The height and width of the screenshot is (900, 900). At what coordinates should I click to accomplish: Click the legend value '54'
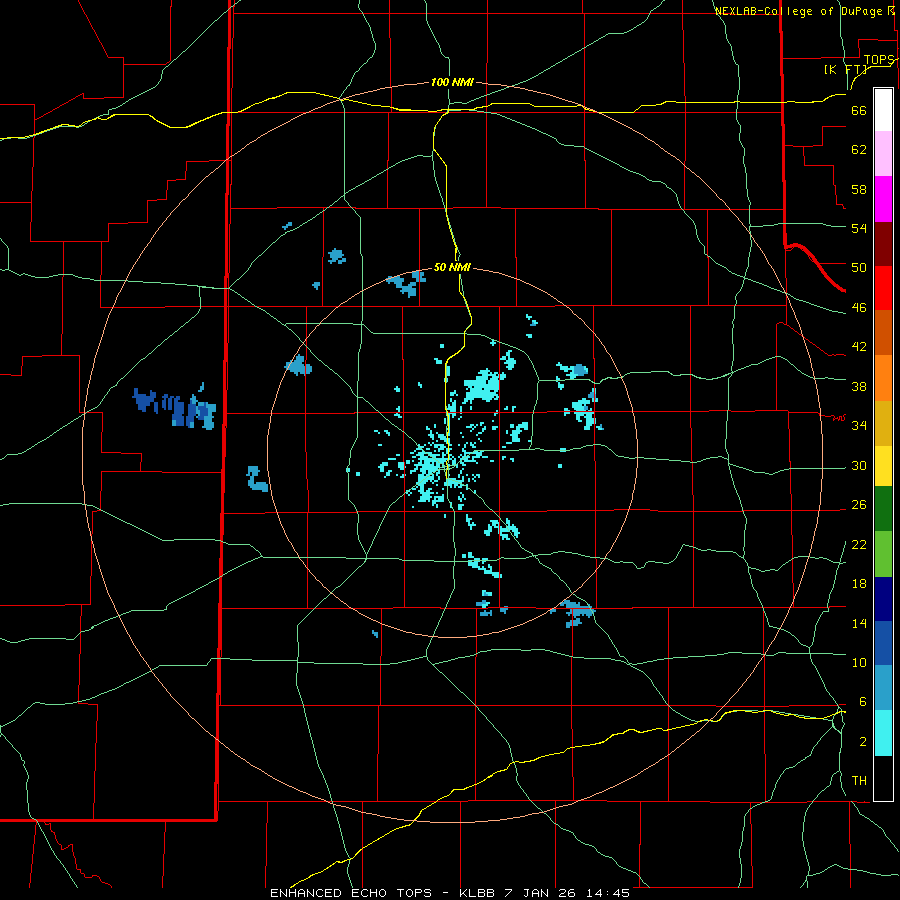click(x=859, y=228)
